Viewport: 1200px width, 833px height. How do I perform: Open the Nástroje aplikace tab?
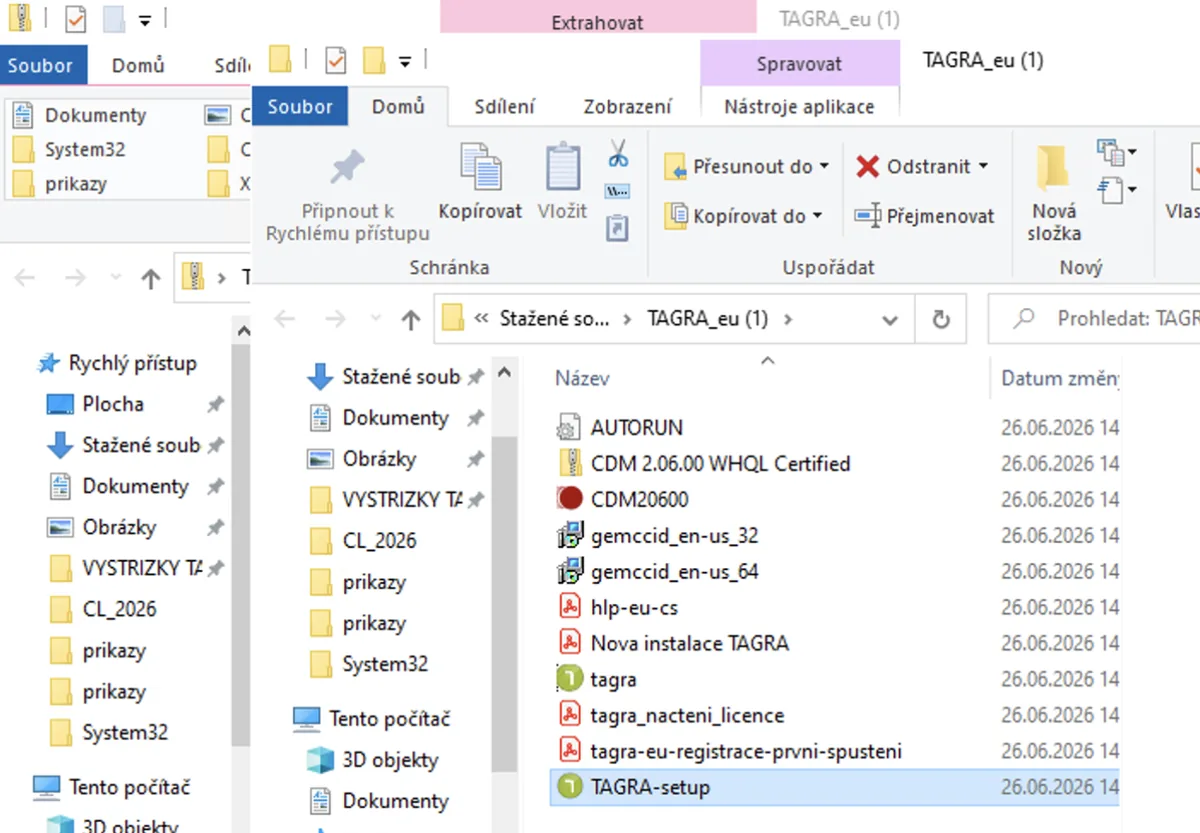799,106
